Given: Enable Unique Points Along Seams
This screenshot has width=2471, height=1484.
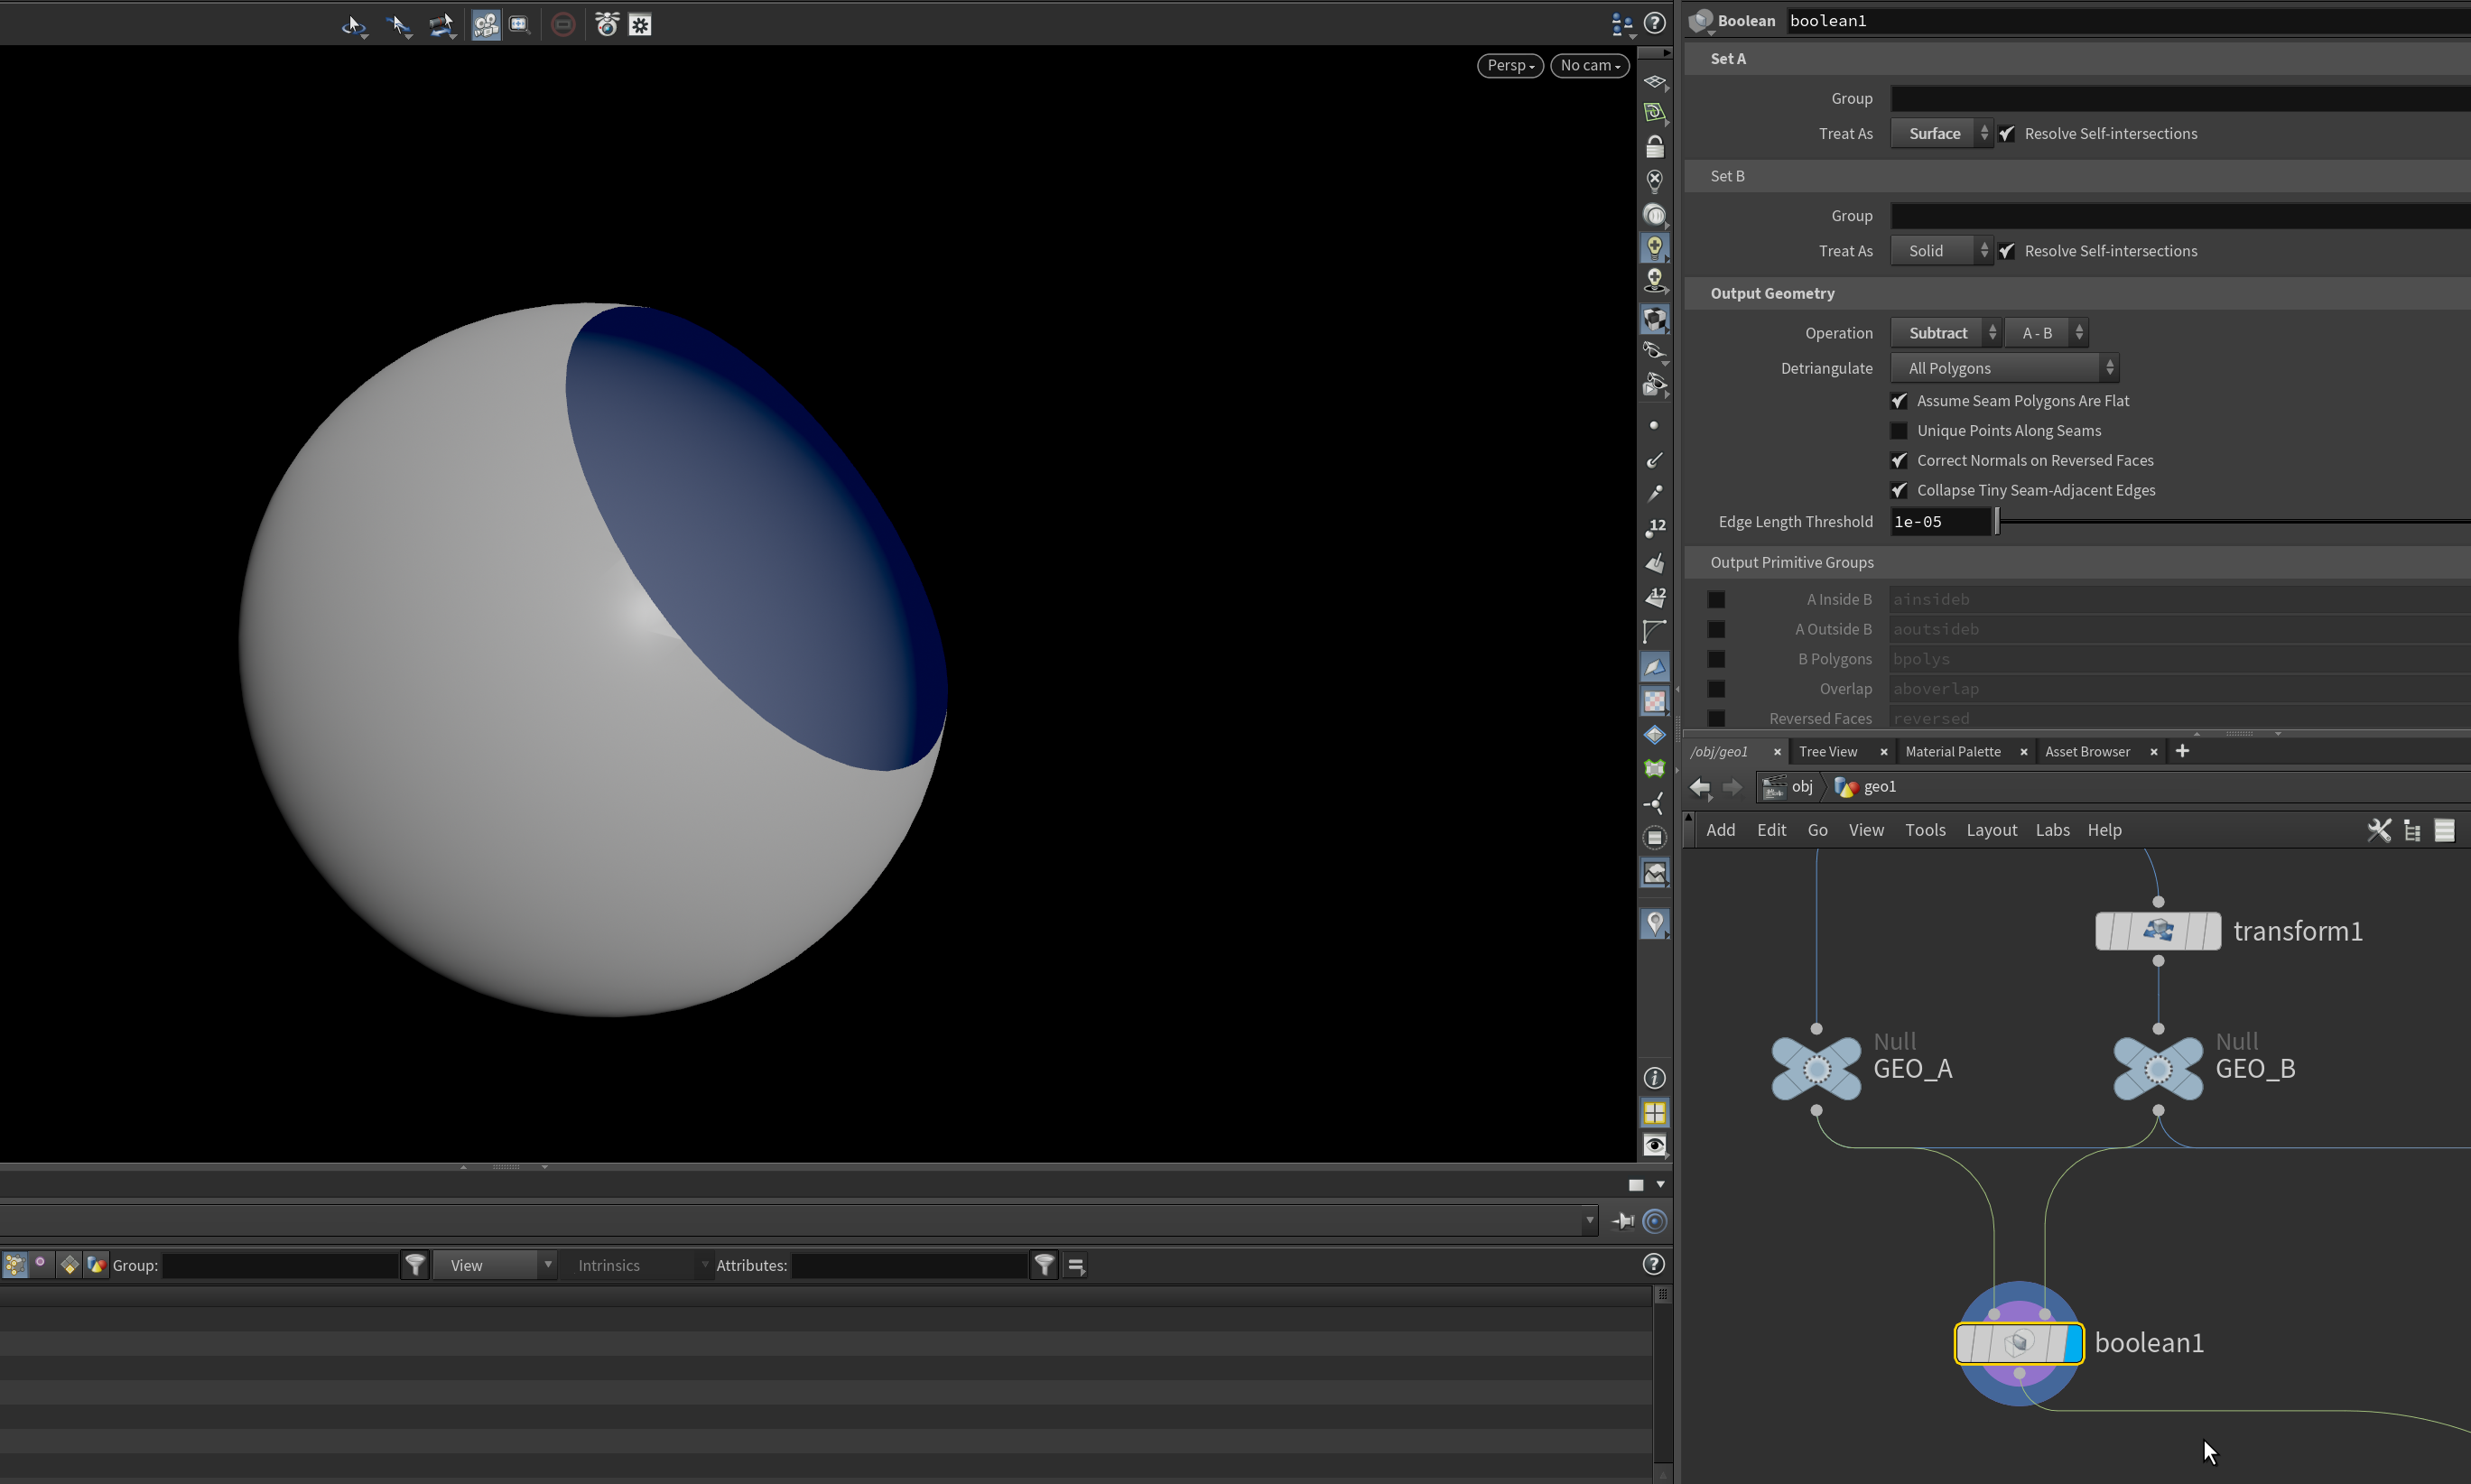Looking at the screenshot, I should 1898,431.
